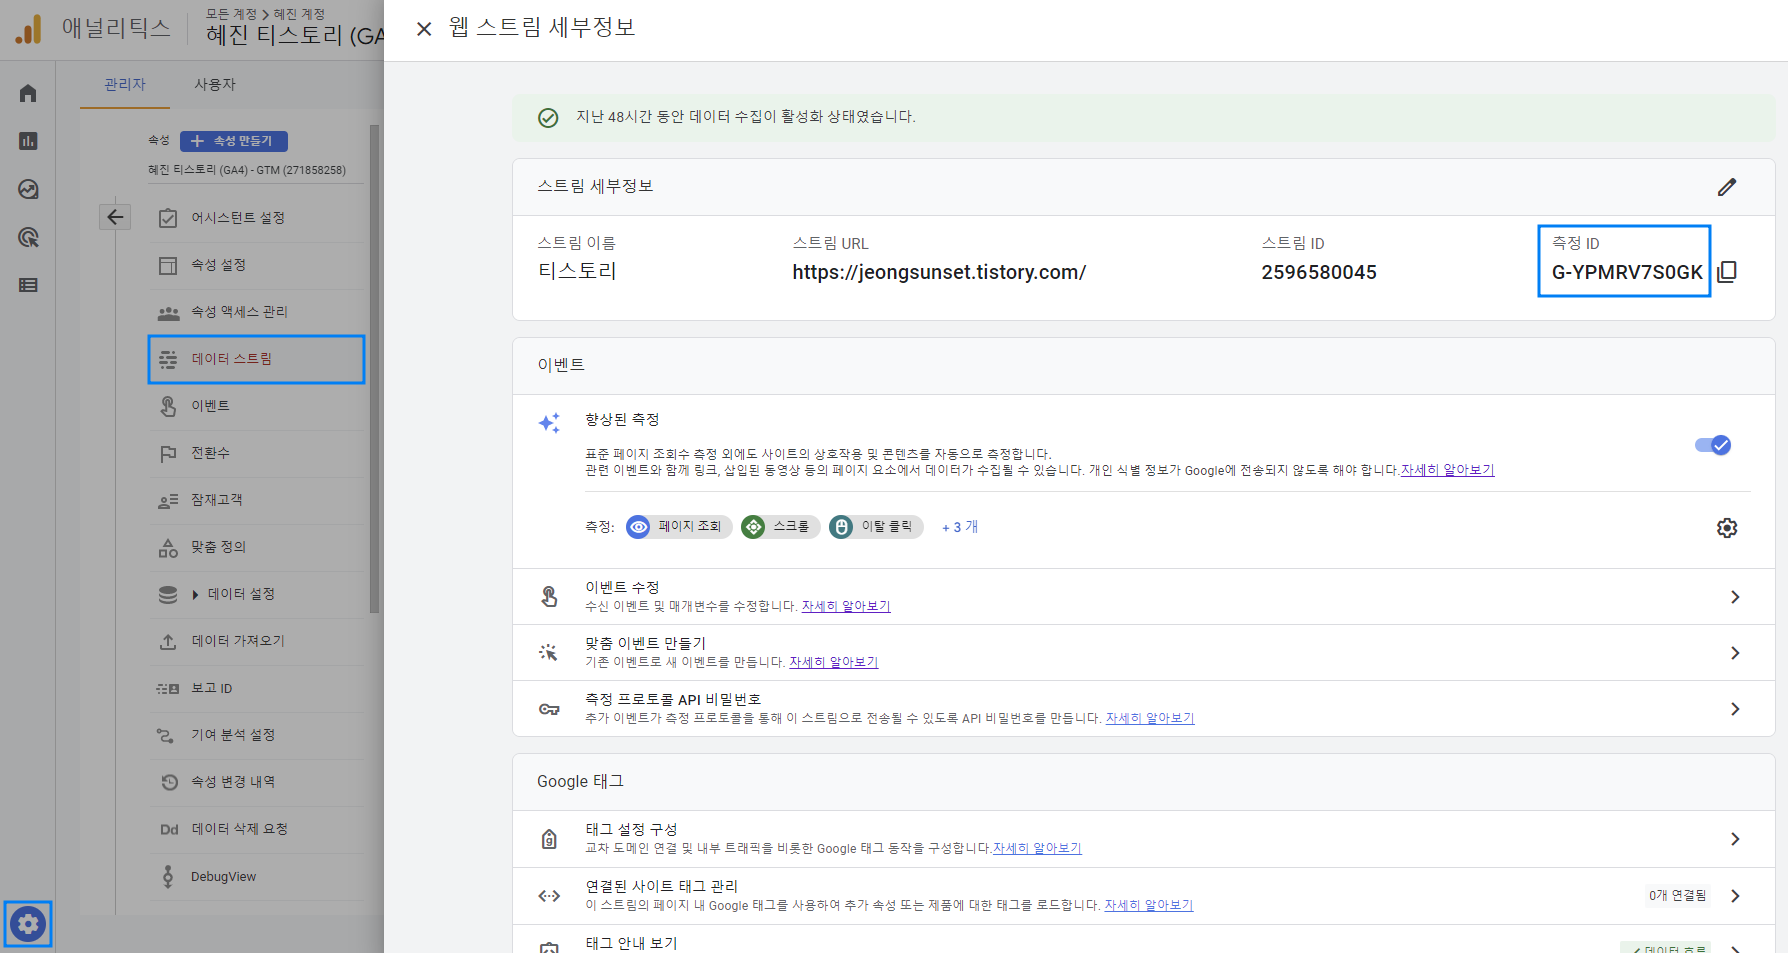Image resolution: width=1788 pixels, height=953 pixels.
Task: Edit stream details with pencil icon
Action: tap(1727, 187)
